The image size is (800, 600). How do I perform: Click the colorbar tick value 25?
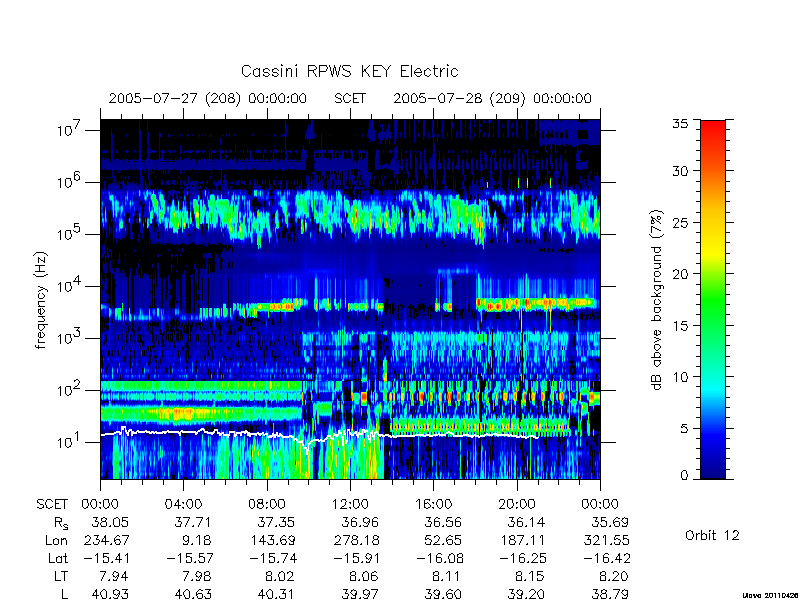tap(680, 222)
